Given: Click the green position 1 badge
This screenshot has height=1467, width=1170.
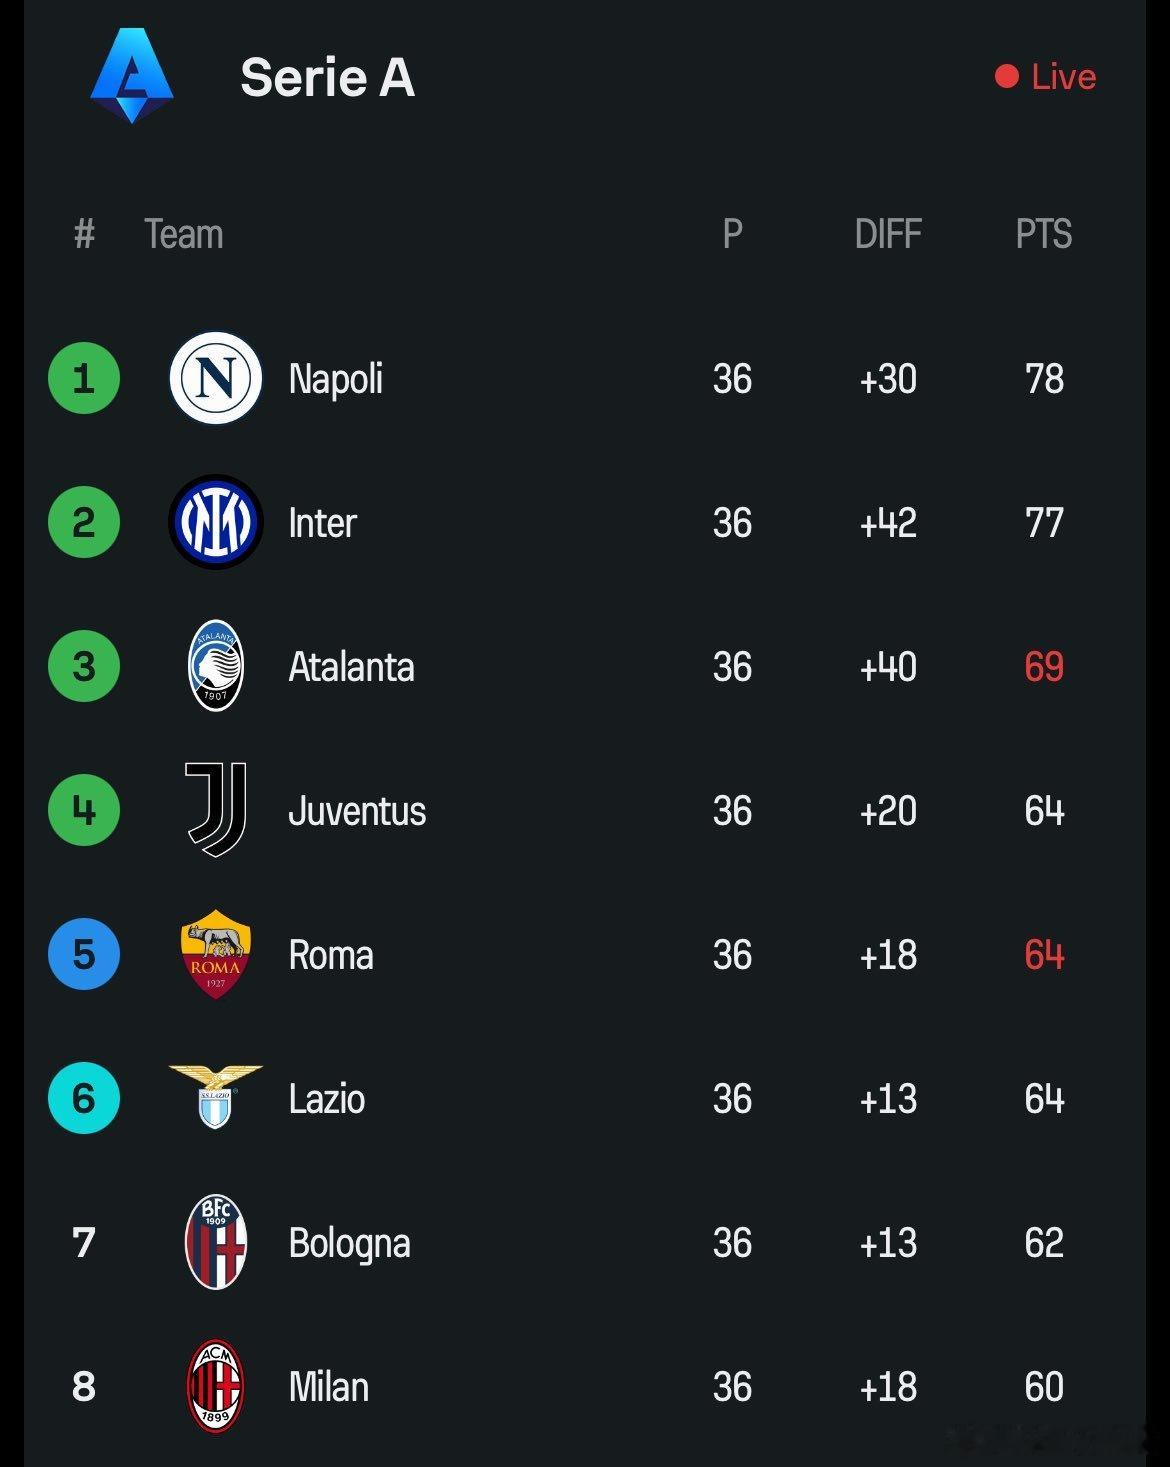Looking at the screenshot, I should (x=84, y=378).
